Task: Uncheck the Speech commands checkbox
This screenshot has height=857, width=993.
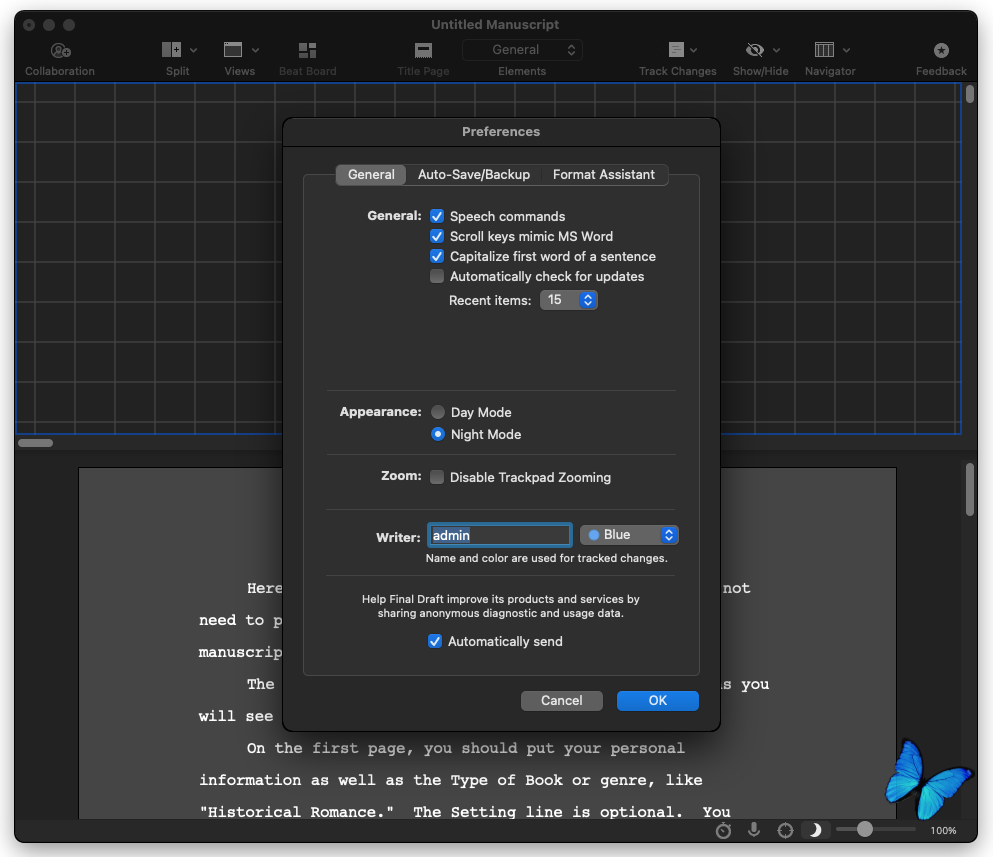Action: tap(437, 216)
